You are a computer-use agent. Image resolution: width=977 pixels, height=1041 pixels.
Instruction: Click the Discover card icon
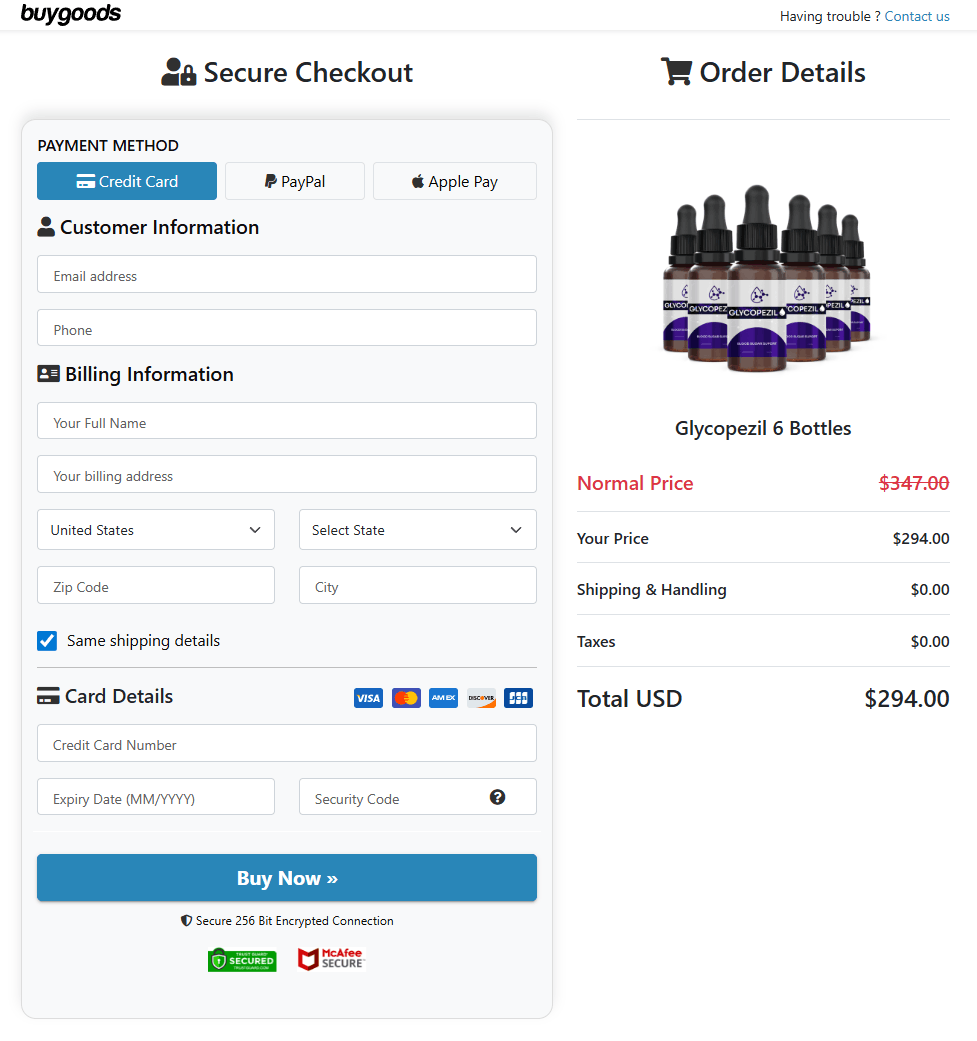(480, 697)
